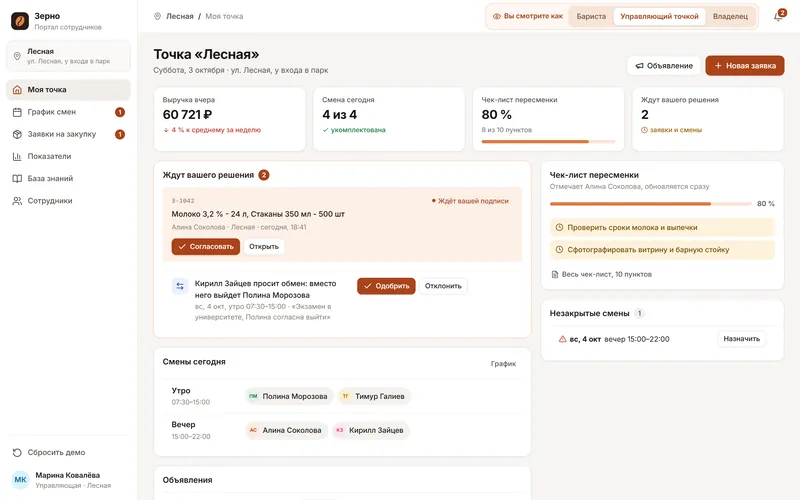This screenshot has height=500, width=800.
Task: Click request number З-1042
Action: click(x=183, y=201)
